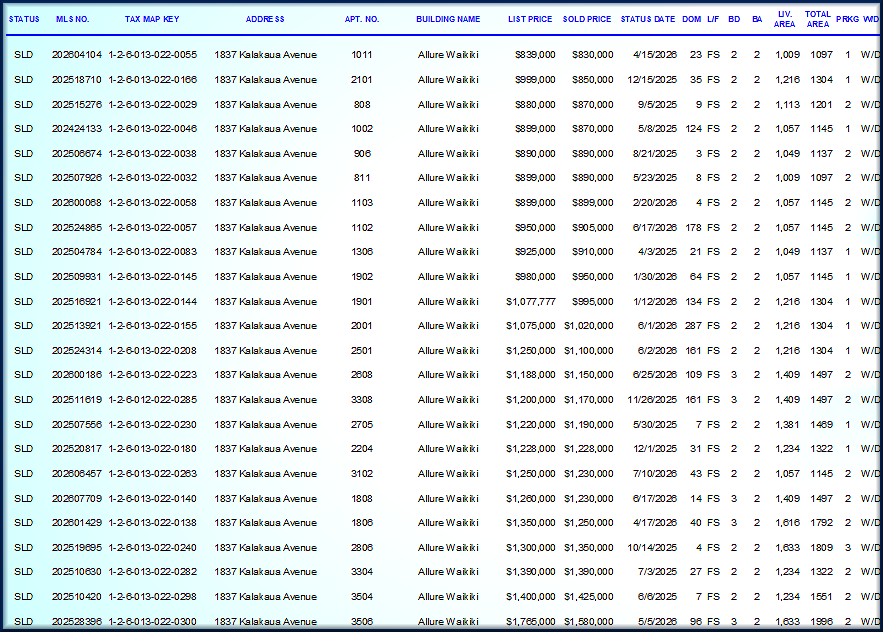Select MLS number 202515276
Image resolution: width=883 pixels, height=632 pixels.
coord(77,104)
